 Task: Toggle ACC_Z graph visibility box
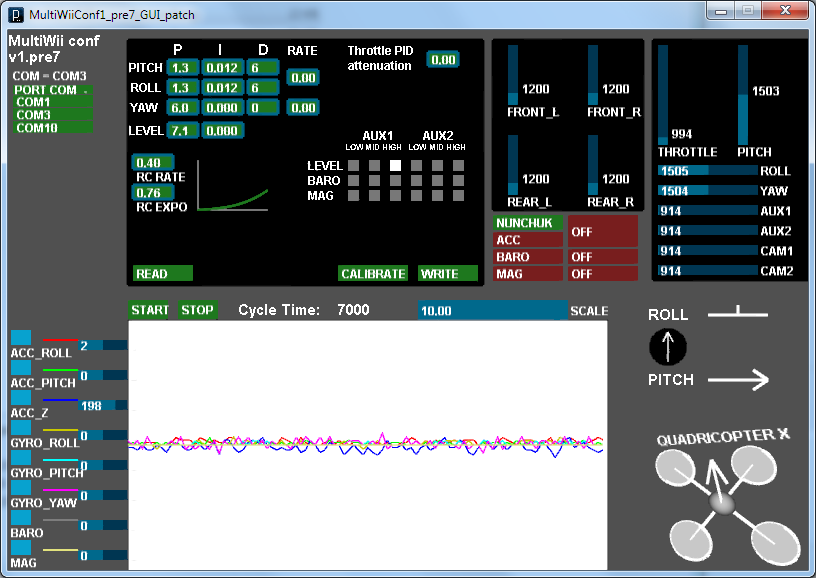pos(21,397)
